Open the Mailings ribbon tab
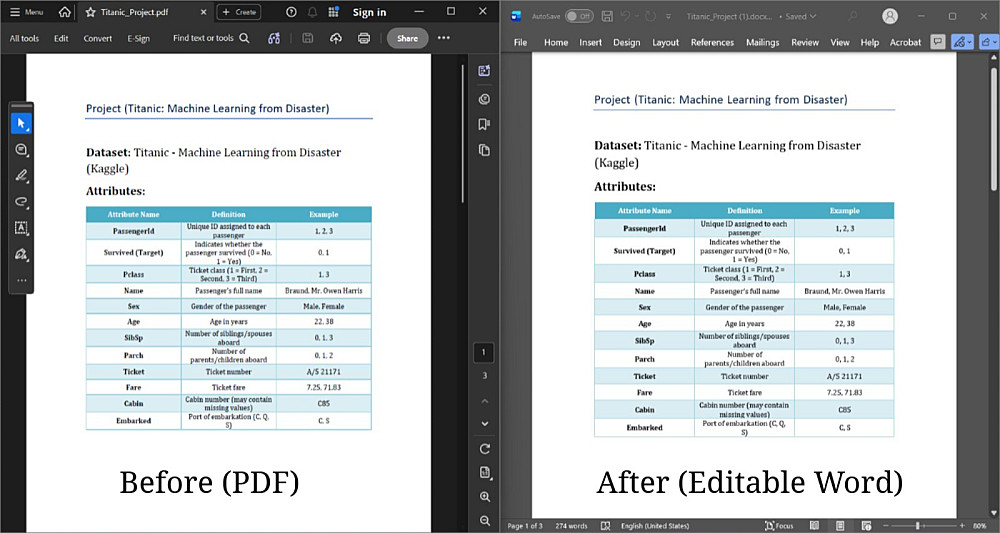Screen dimensions: 1000x533 762,42
